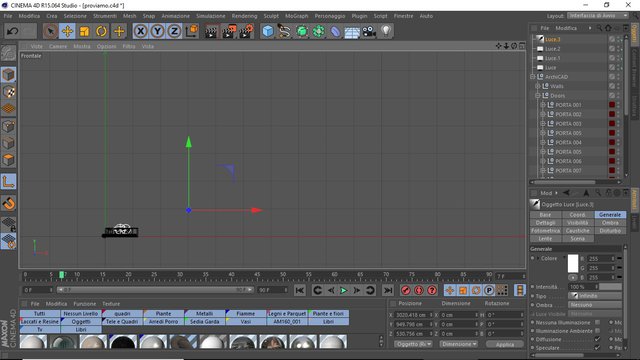Expand the PORTA 001 tree item
640x360 pixels.
tap(543, 105)
